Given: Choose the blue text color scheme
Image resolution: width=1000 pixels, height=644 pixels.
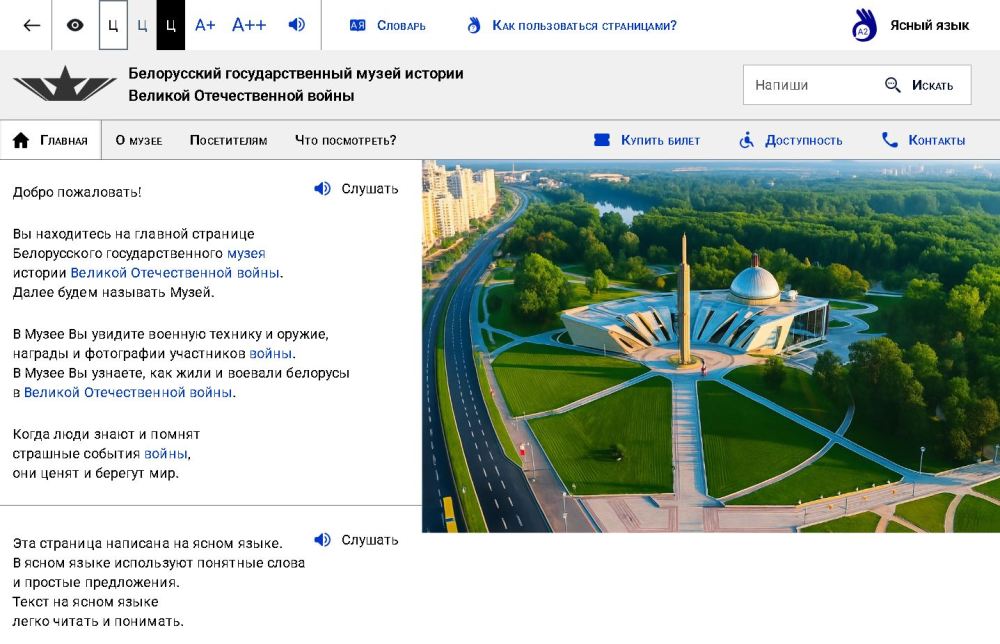Looking at the screenshot, I should coord(142,25).
